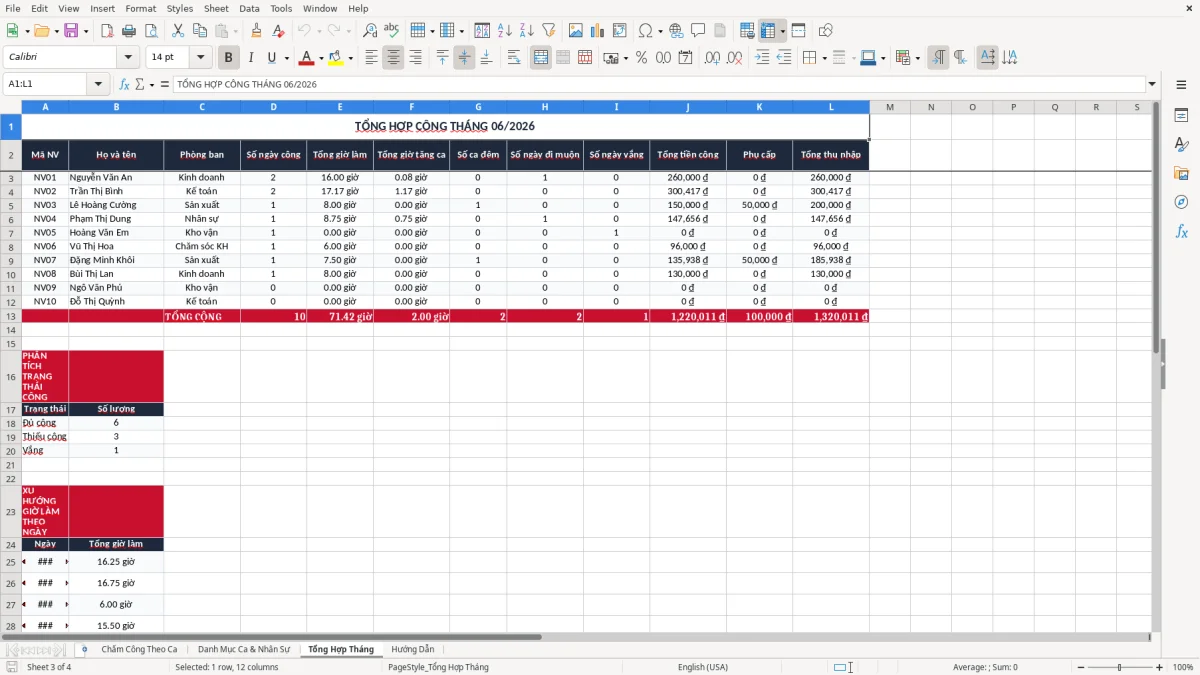Open the Open-file dropdown arrow

point(55,31)
